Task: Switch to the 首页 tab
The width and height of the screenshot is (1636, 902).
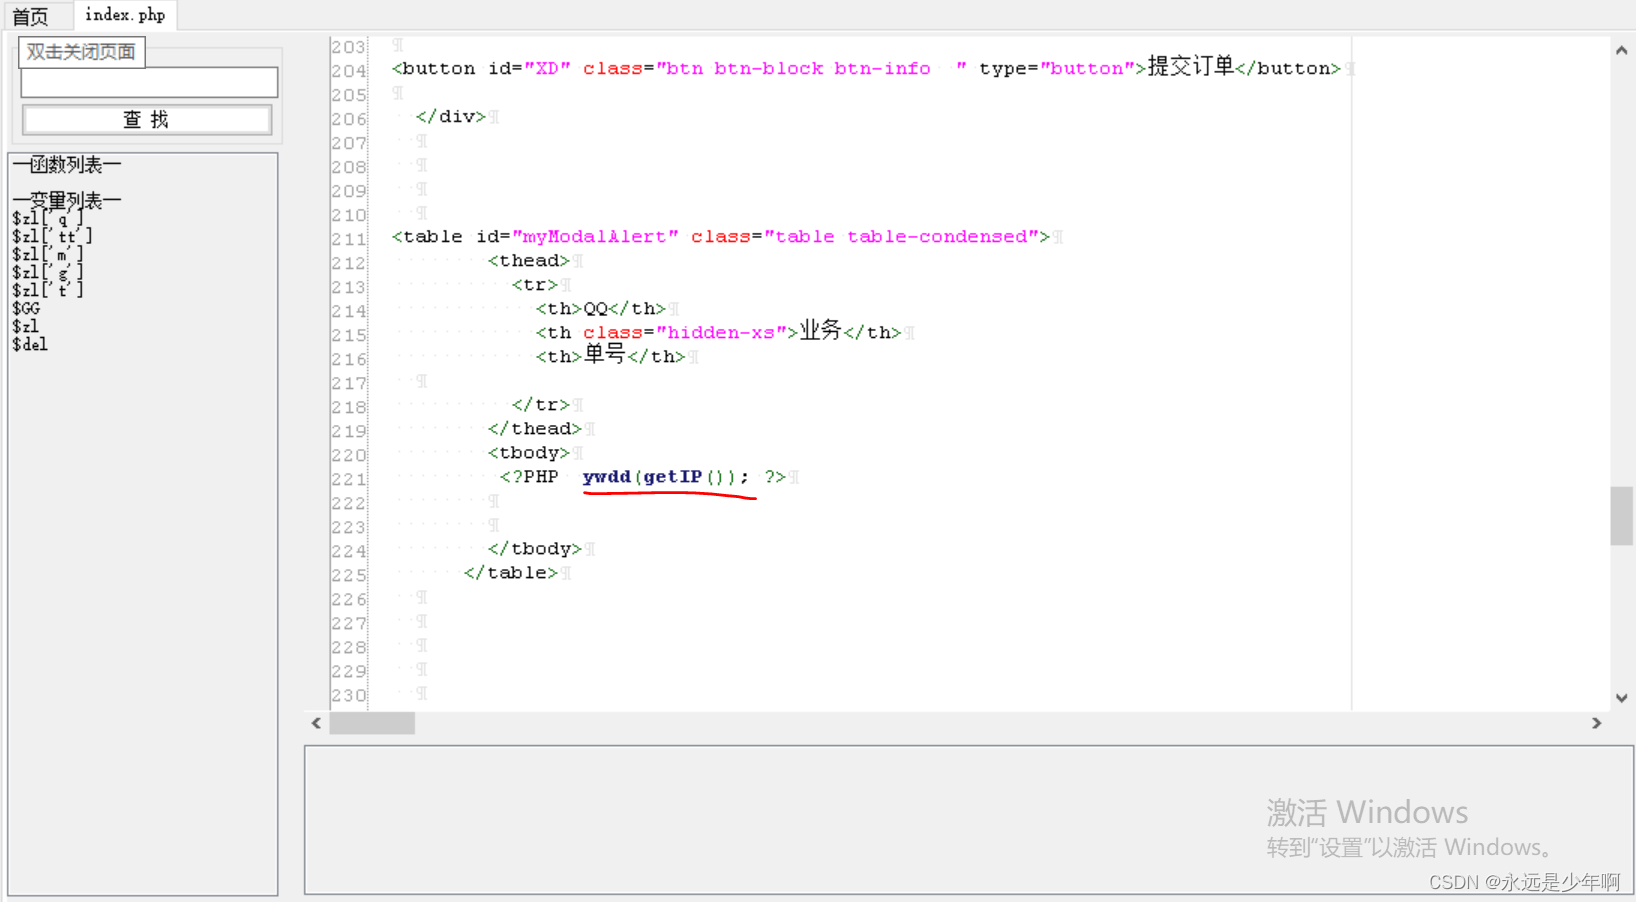Action: click(32, 15)
